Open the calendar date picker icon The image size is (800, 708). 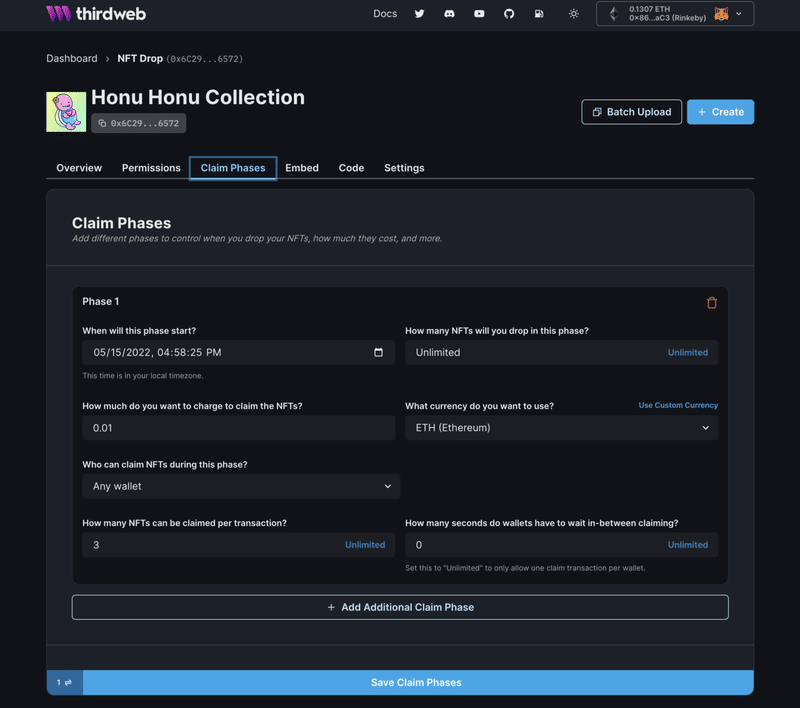(379, 352)
